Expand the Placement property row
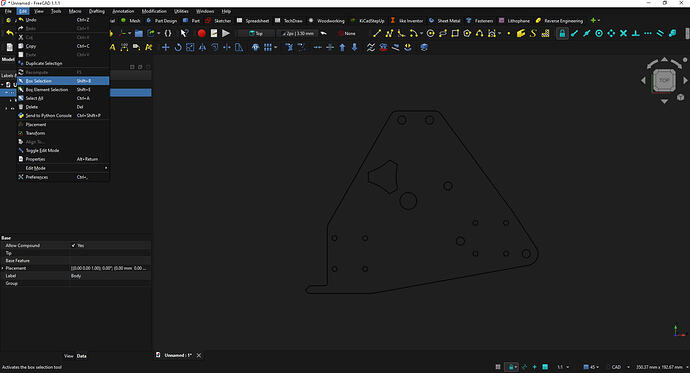 coord(3,268)
